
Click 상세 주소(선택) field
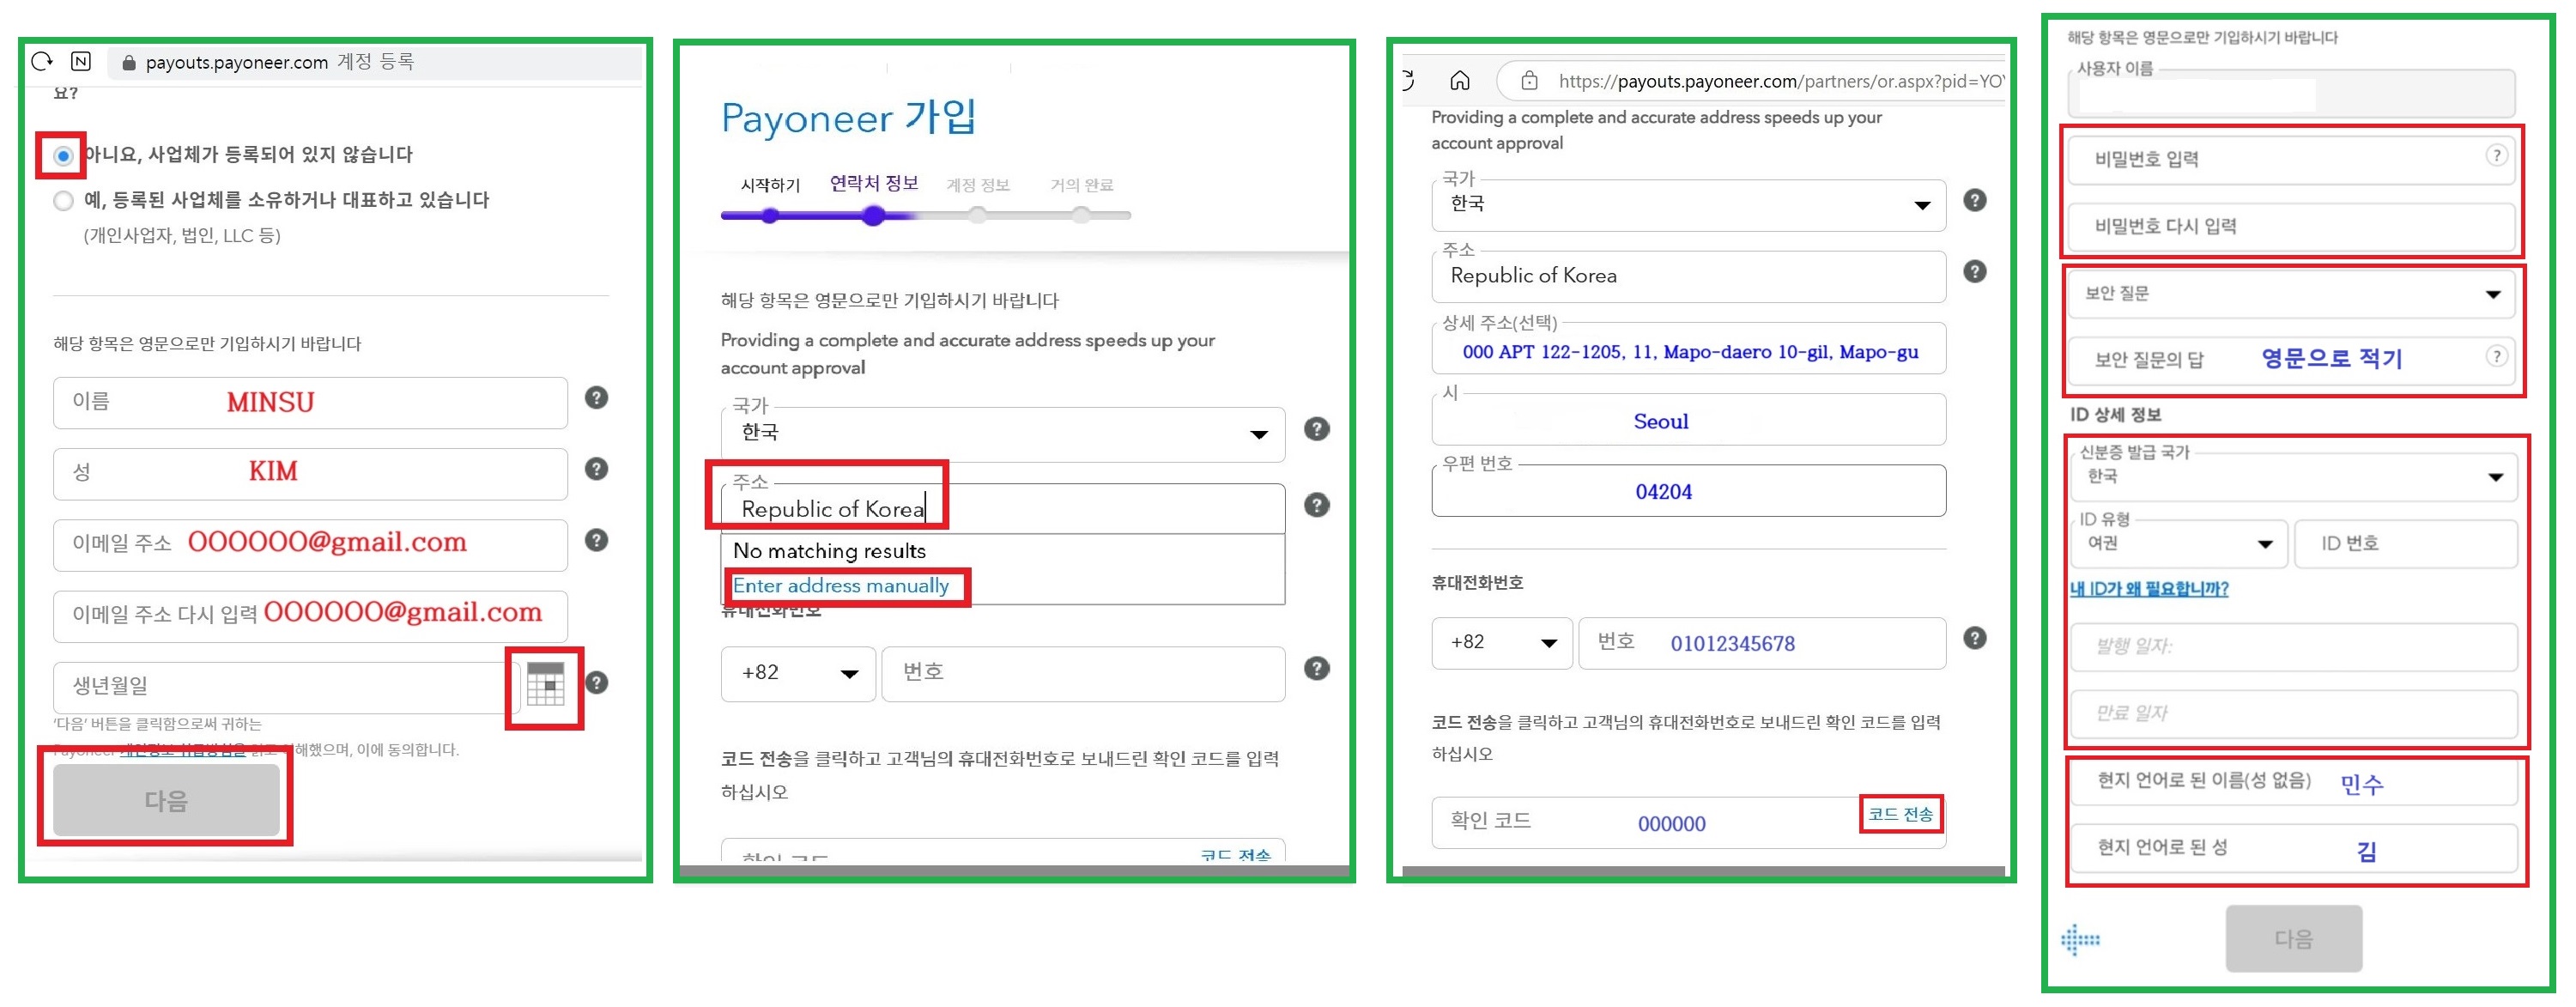tap(1689, 349)
